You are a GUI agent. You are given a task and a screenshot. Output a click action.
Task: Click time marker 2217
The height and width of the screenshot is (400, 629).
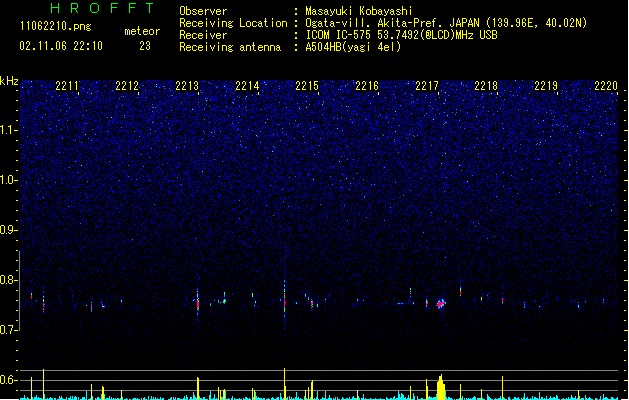(x=427, y=86)
